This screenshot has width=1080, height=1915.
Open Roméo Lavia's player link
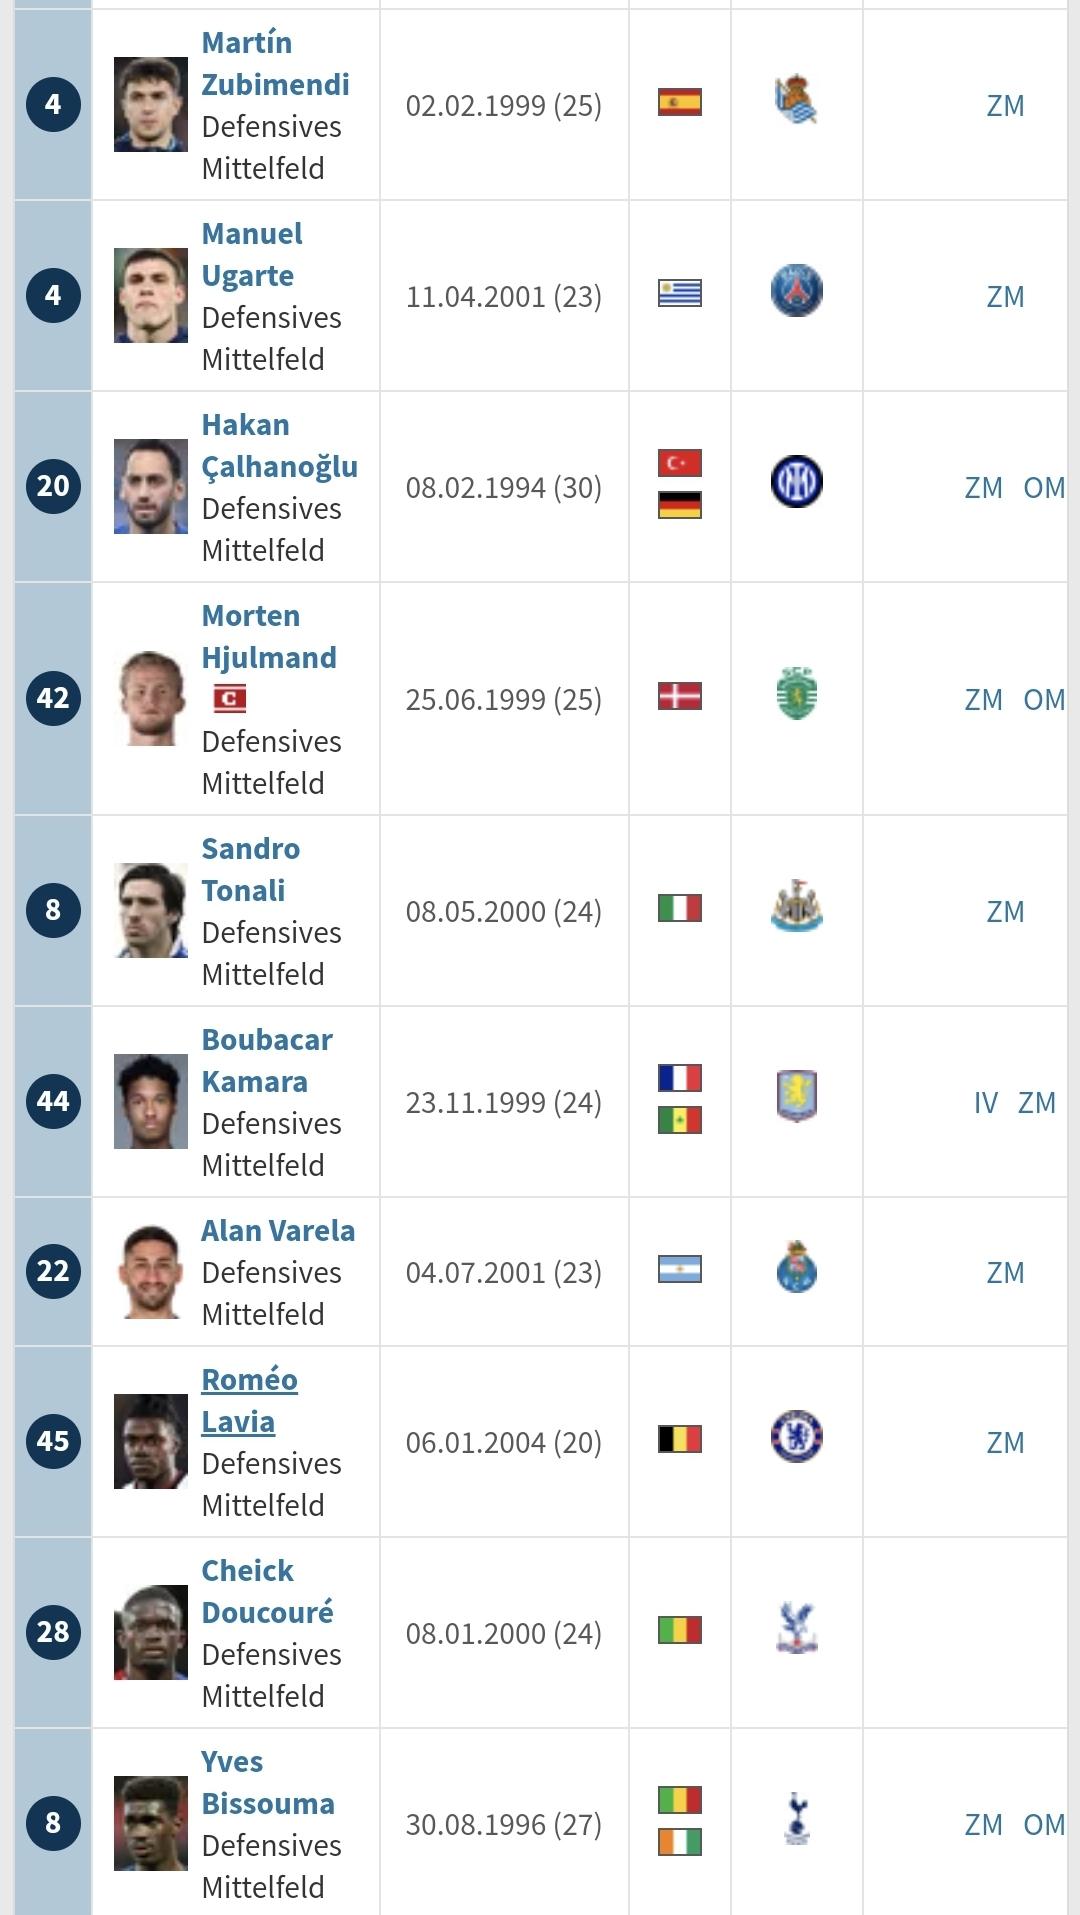[249, 1400]
